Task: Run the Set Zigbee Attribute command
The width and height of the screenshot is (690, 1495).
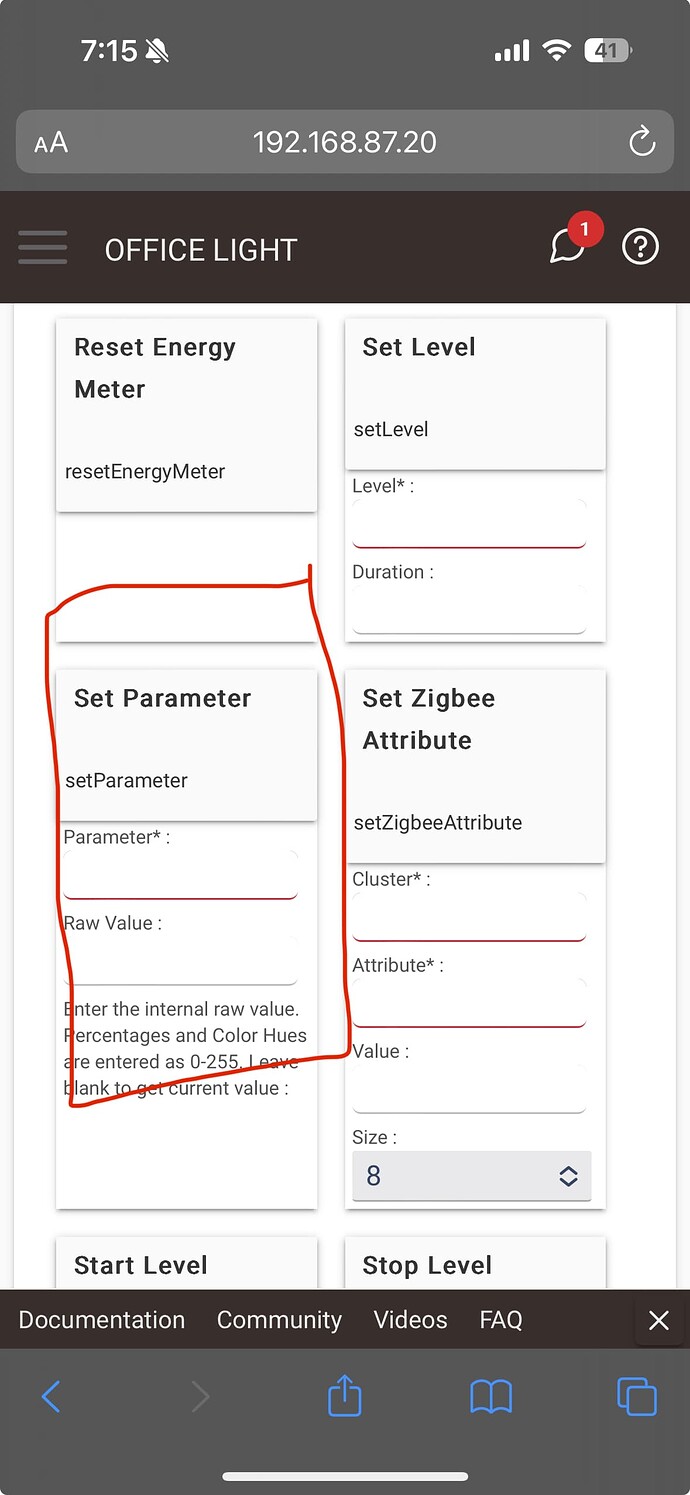Action: (x=475, y=766)
